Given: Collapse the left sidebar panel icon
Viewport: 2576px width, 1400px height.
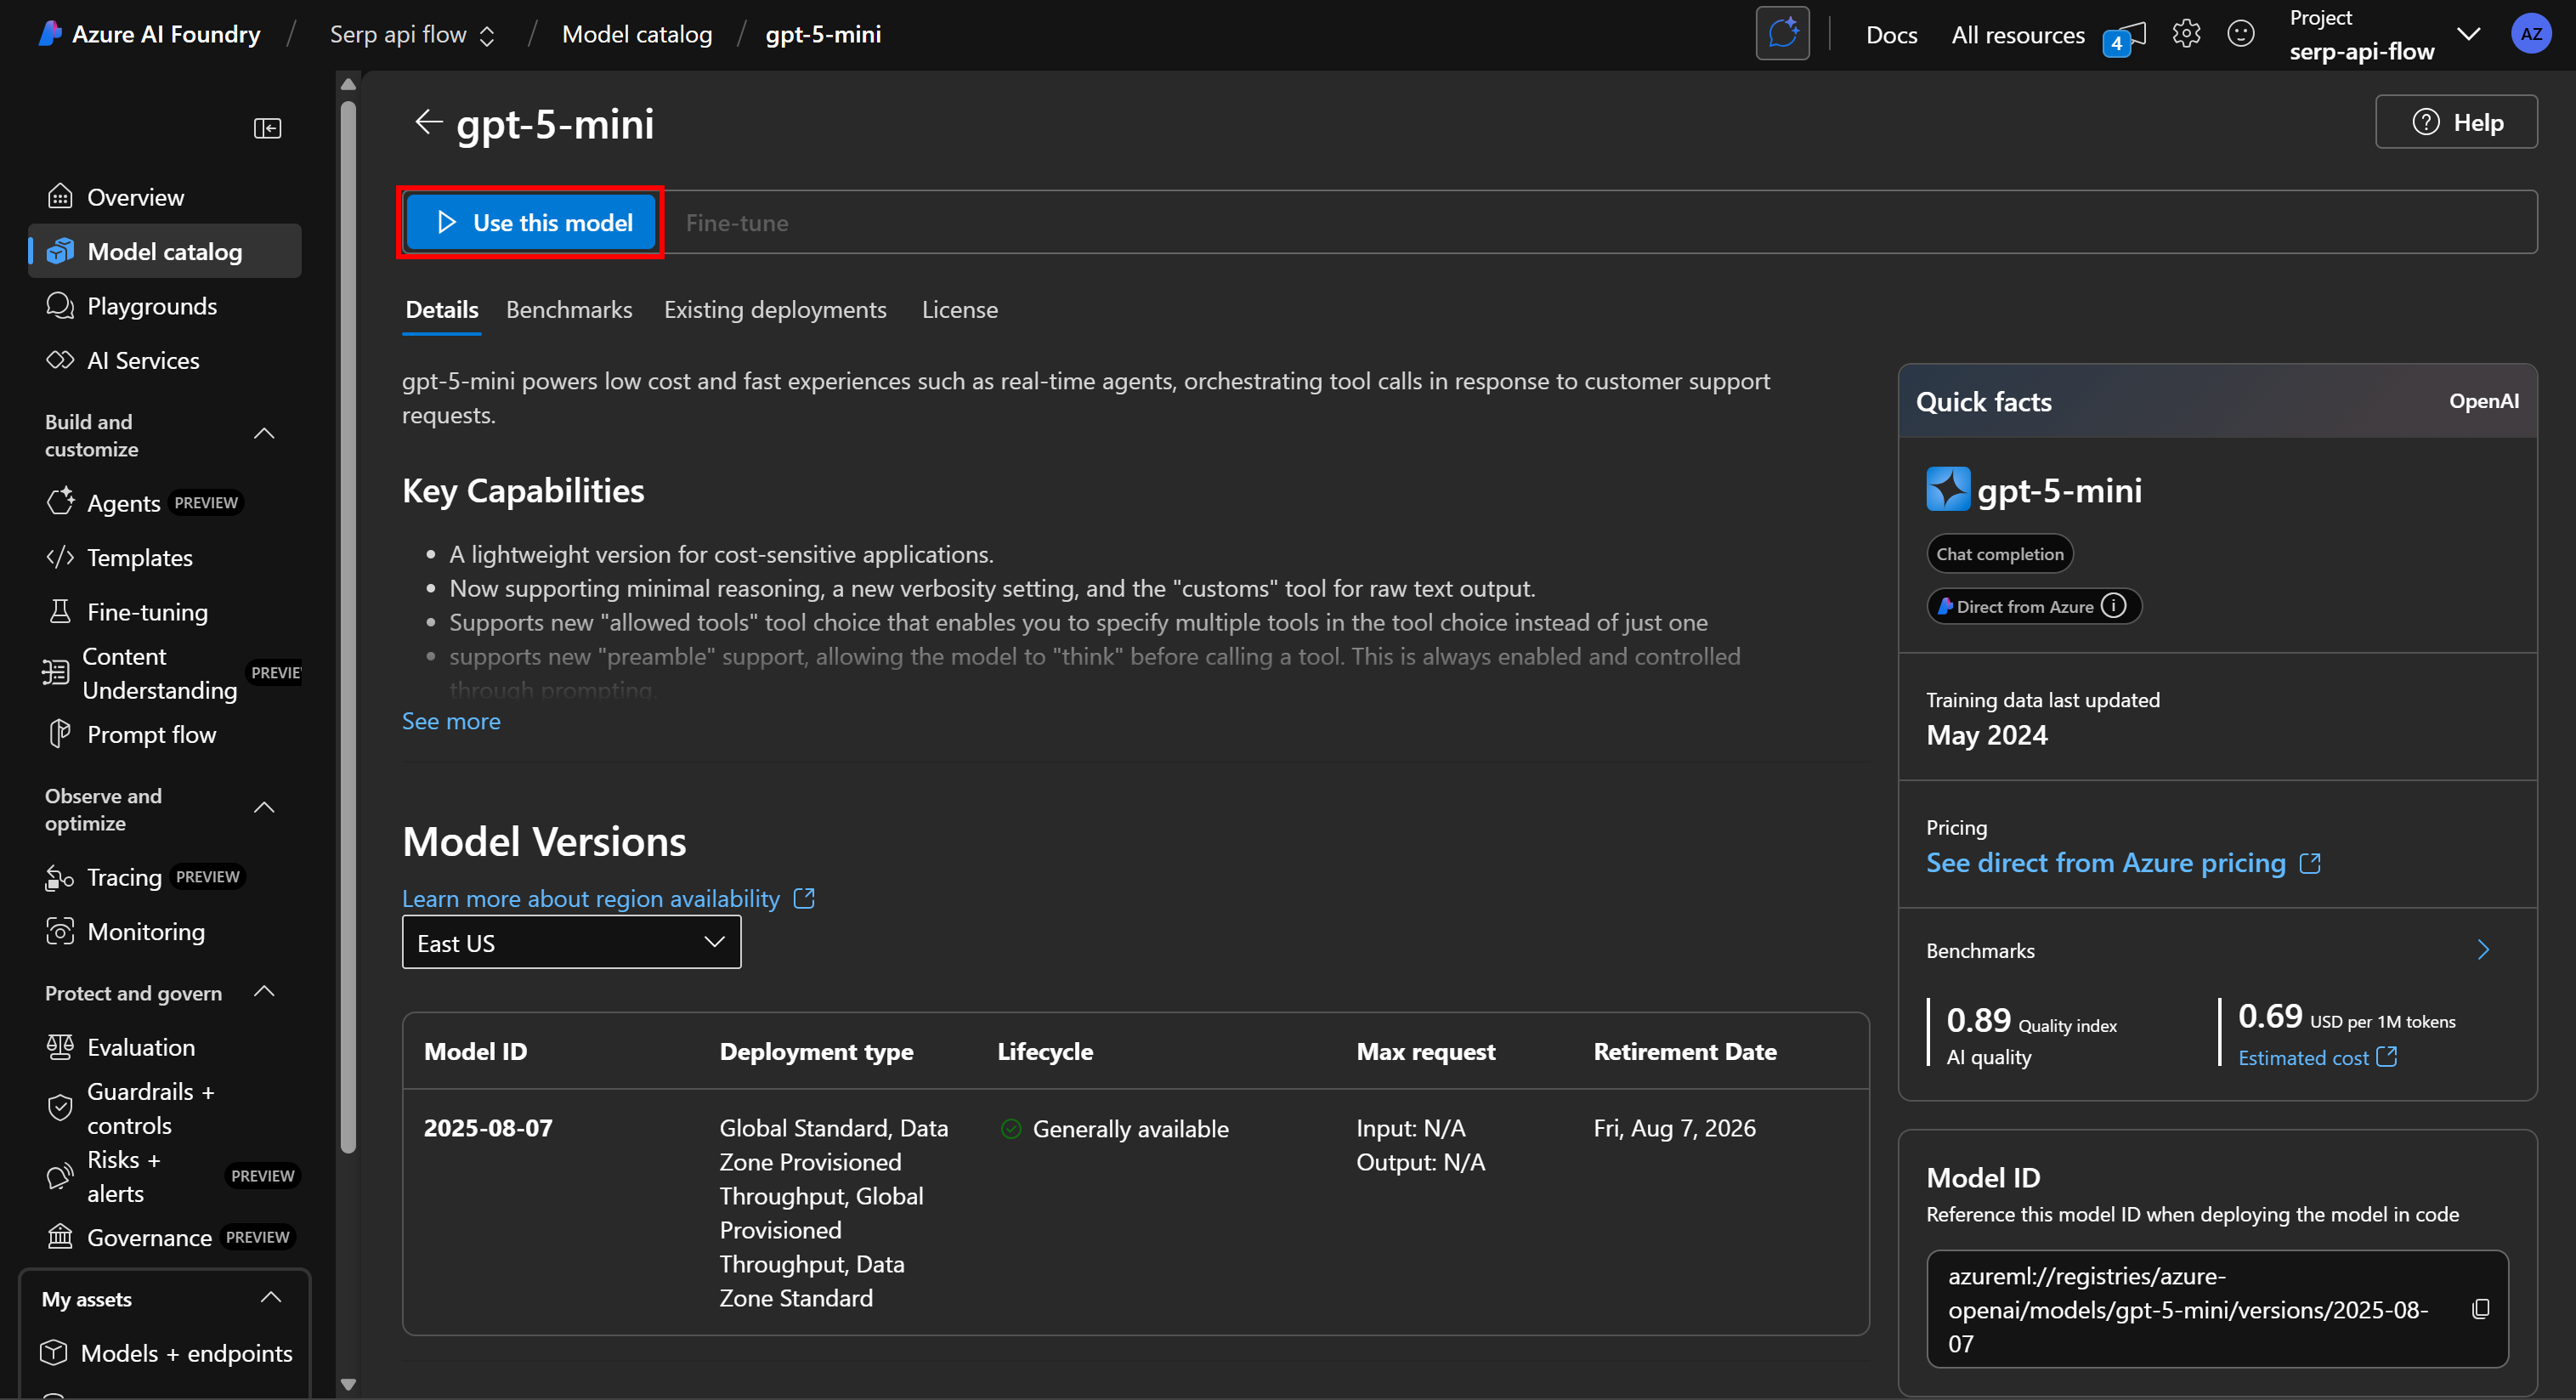Looking at the screenshot, I should coord(267,128).
